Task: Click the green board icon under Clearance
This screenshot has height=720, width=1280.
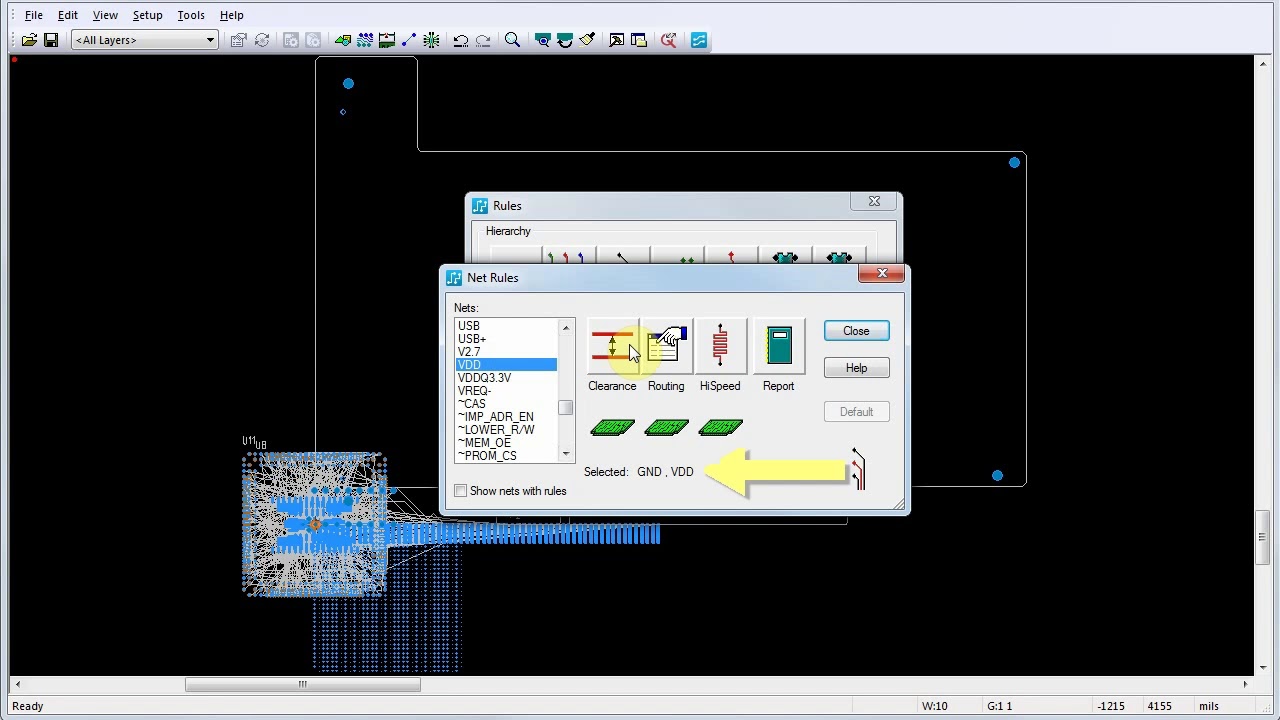Action: pos(612,428)
